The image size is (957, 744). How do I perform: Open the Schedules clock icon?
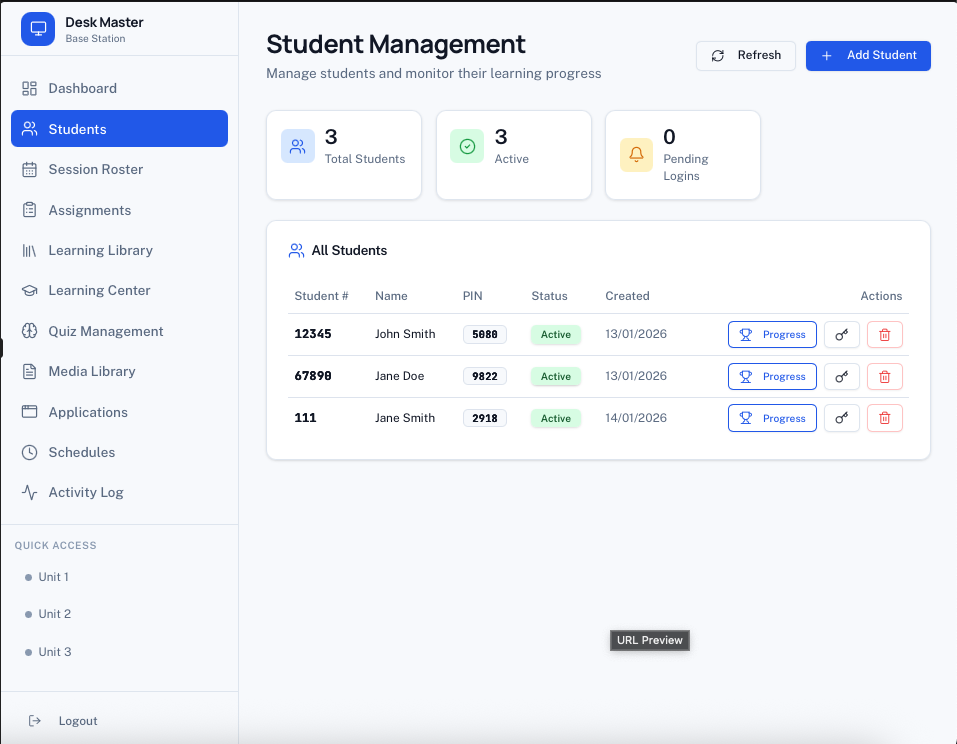(x=31, y=452)
